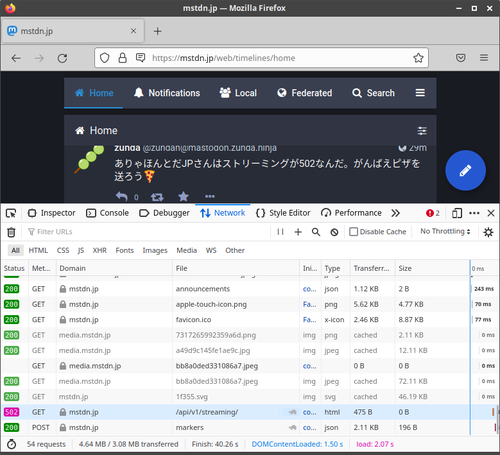Close the developer tools panel
This screenshot has height=455, width=500.
(491, 213)
